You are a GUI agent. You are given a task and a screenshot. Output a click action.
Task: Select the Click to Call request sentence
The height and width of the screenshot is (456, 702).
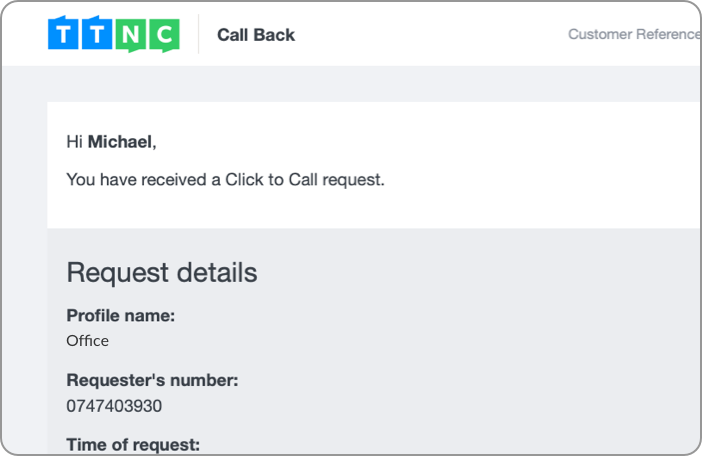coord(225,179)
